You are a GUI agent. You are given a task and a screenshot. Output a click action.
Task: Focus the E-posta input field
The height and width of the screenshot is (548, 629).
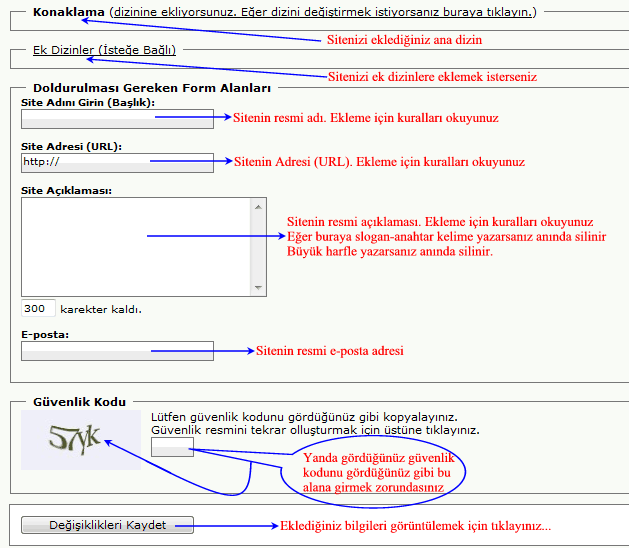117,351
